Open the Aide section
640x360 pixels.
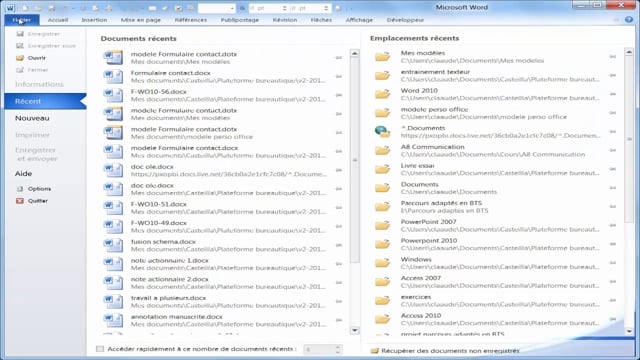[23, 173]
